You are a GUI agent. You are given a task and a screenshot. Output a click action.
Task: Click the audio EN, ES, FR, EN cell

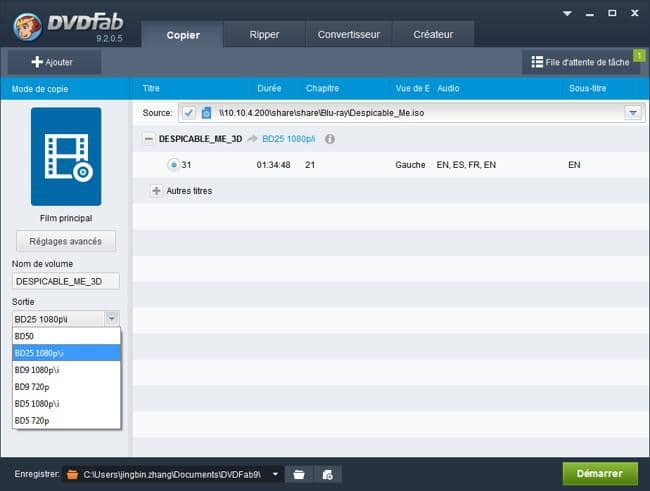(466, 165)
